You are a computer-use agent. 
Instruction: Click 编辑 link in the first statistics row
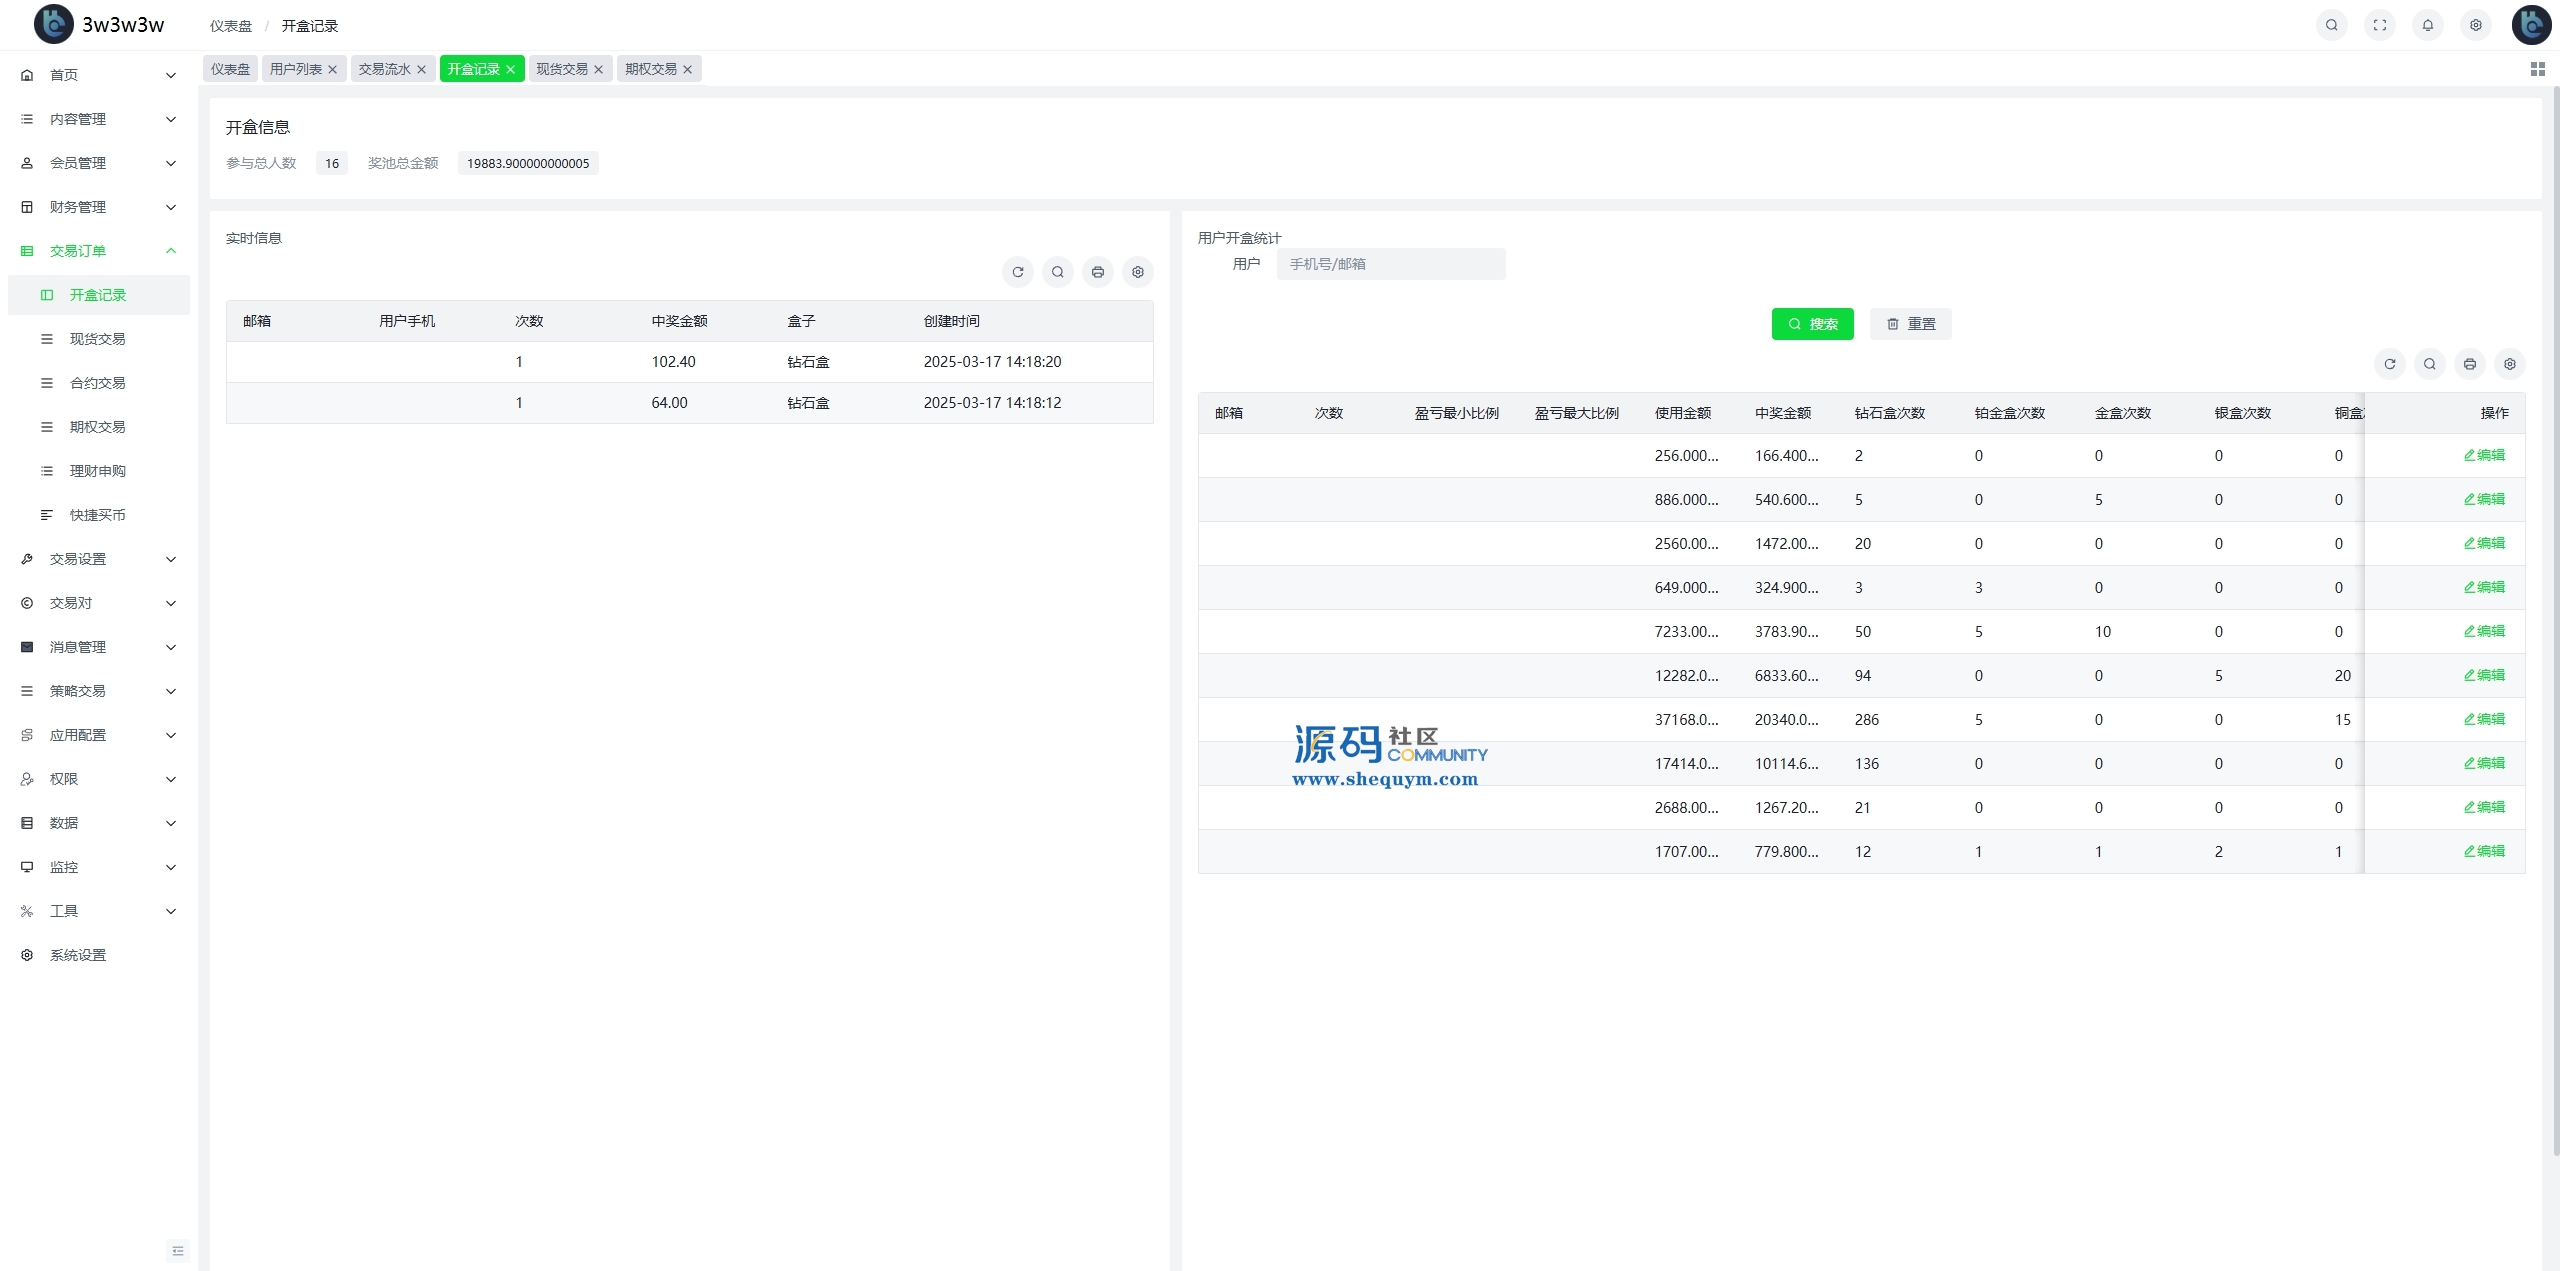pos(2484,455)
